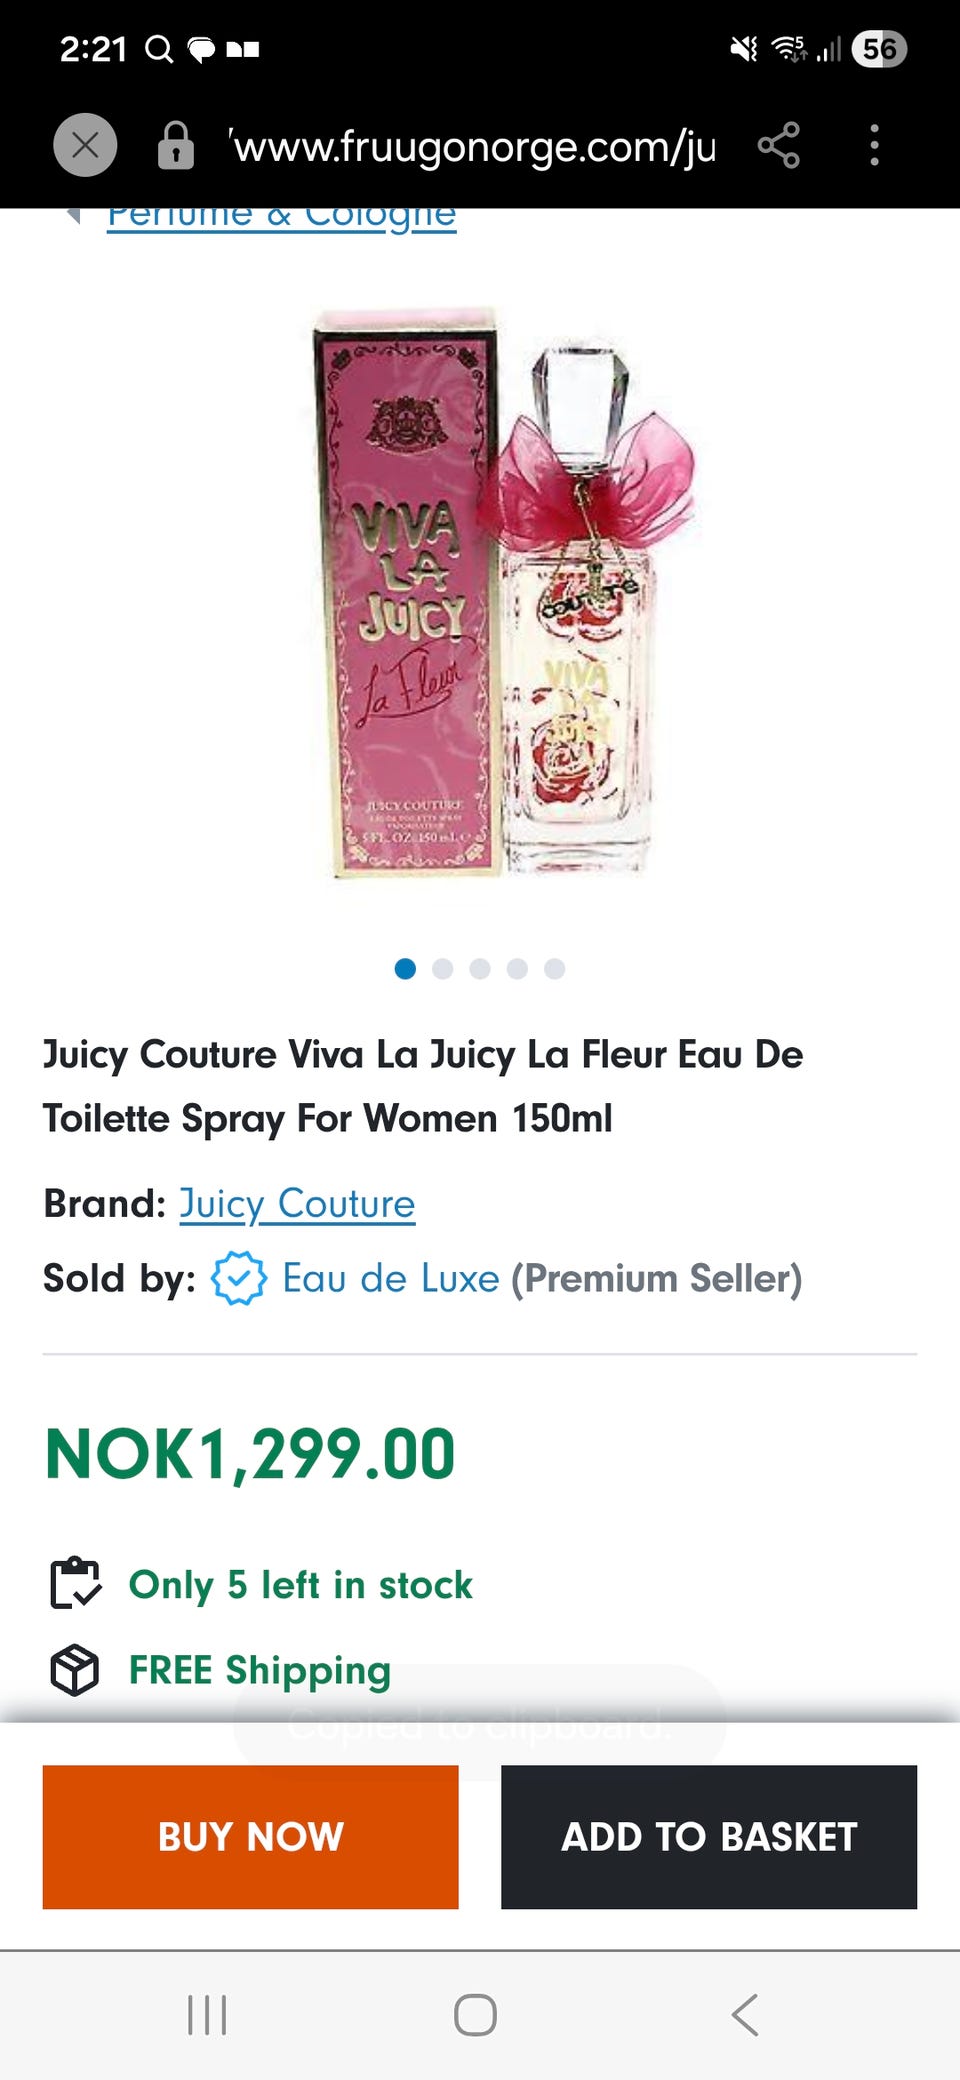Select the fourth image carousel dot
This screenshot has width=960, height=2080.
517,968
